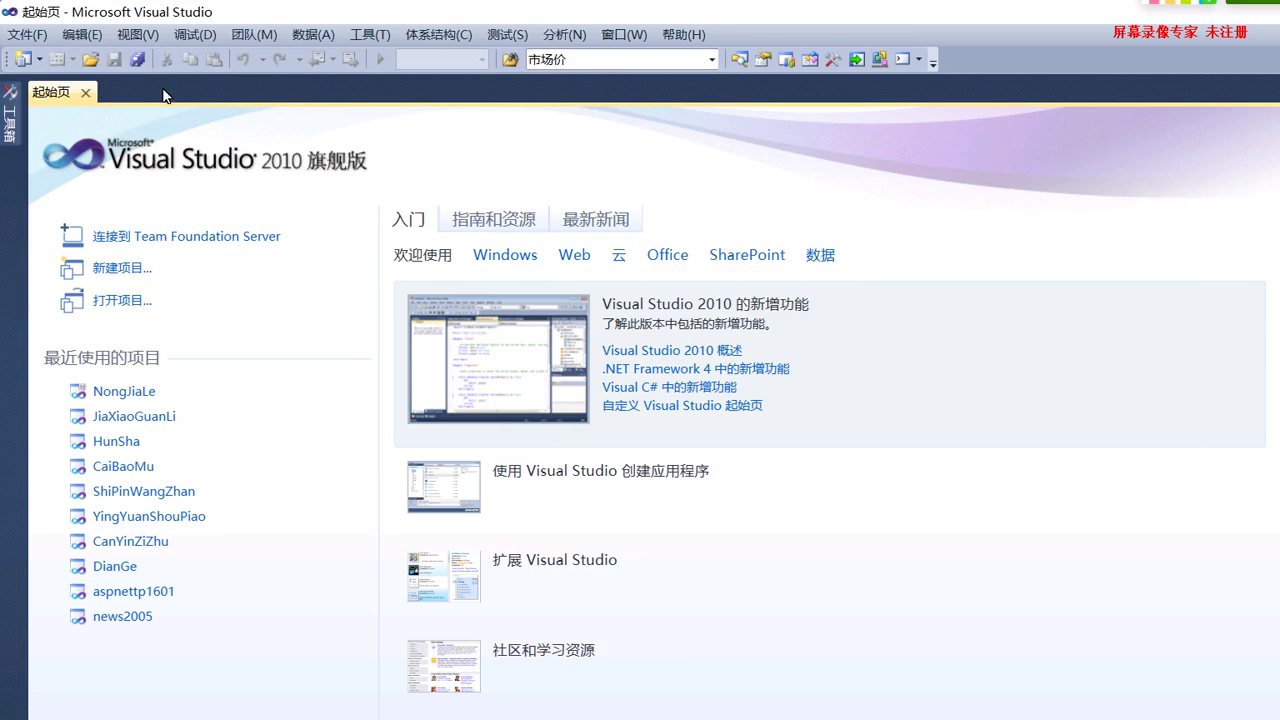Image resolution: width=1280 pixels, height=720 pixels.
Task: Click the Start Page green arrow icon
Action: tap(857, 60)
